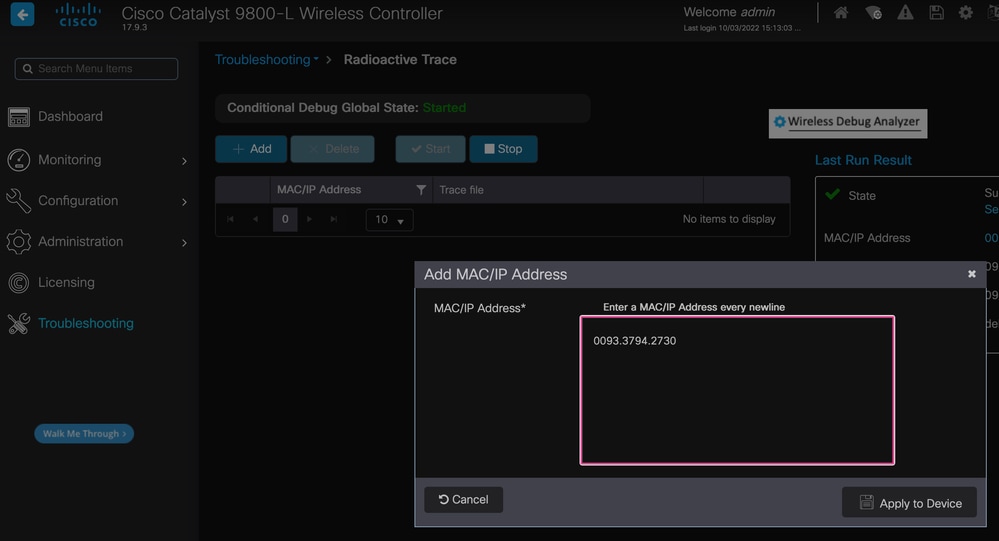Click the Add button
The height and width of the screenshot is (541, 999).
point(251,149)
